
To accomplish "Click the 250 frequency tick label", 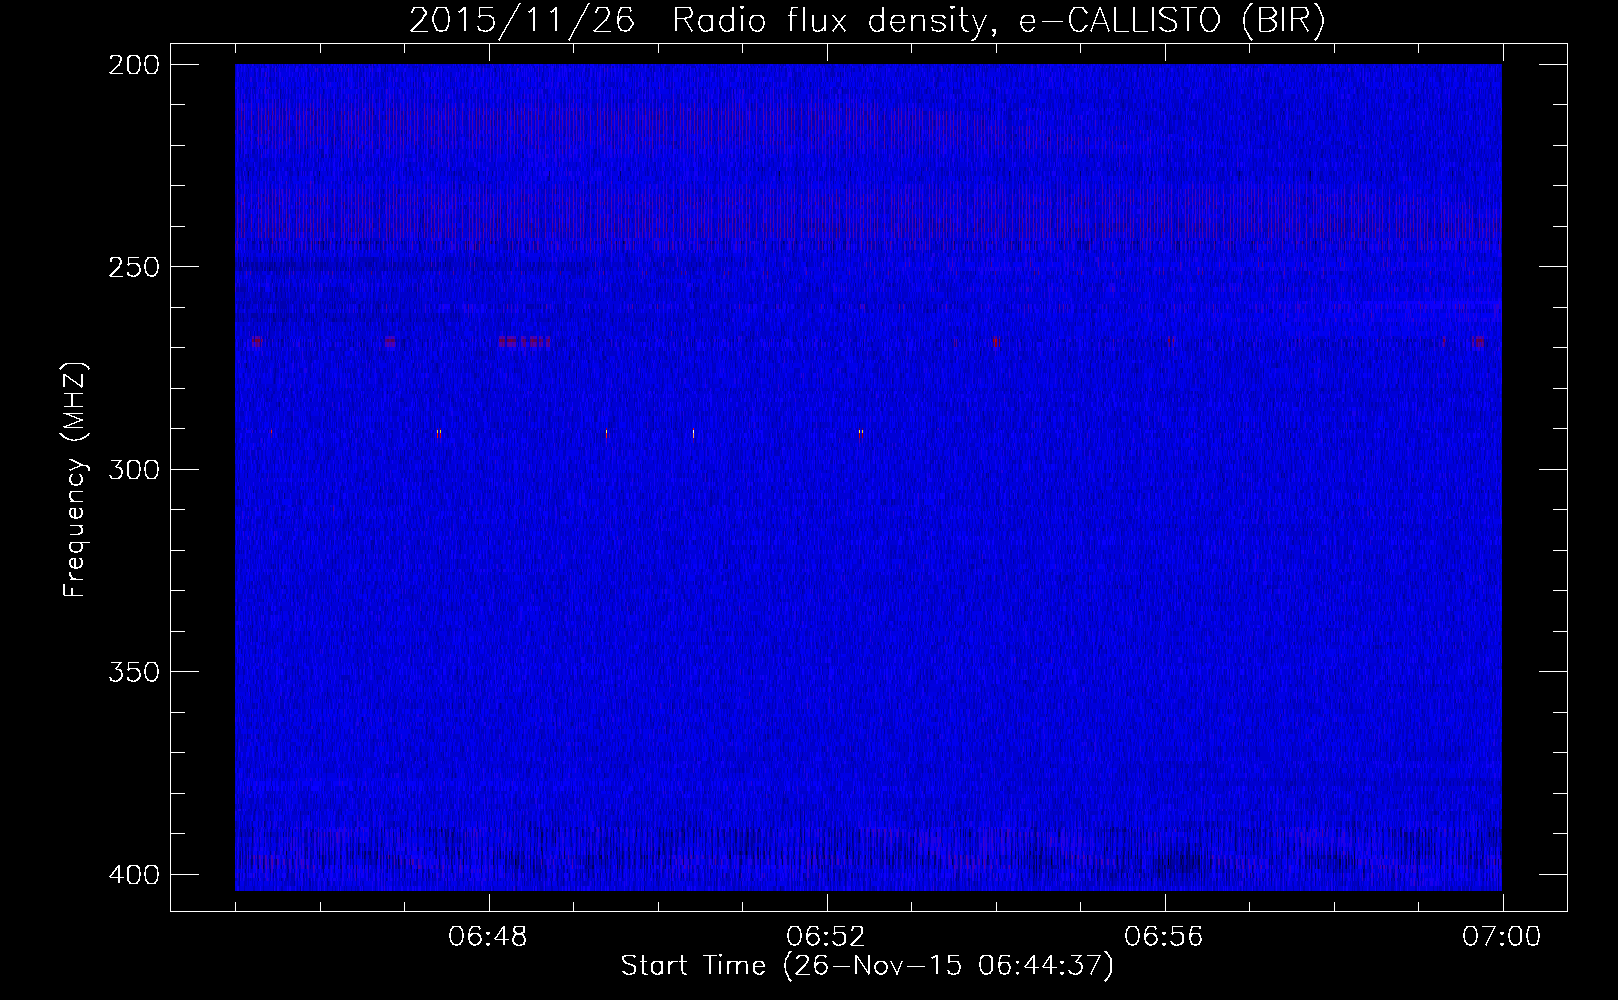I will click(132, 267).
